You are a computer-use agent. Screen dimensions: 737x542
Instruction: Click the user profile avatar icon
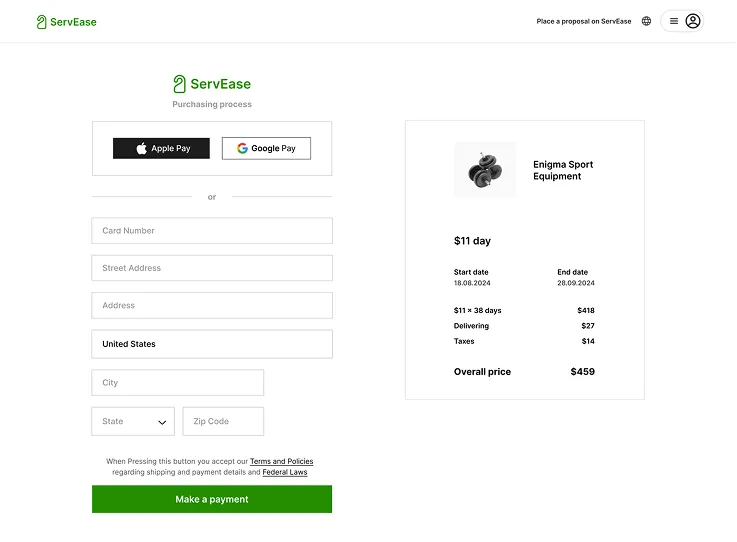tap(693, 21)
